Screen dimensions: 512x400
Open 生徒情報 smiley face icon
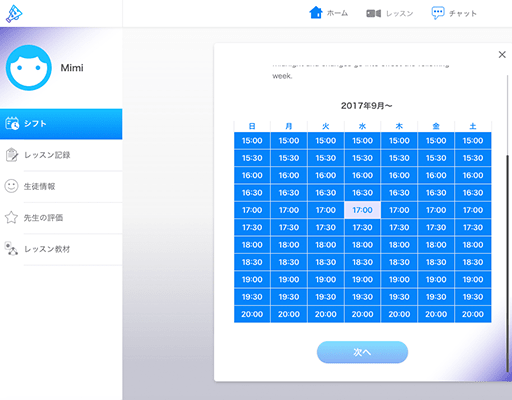point(11,186)
